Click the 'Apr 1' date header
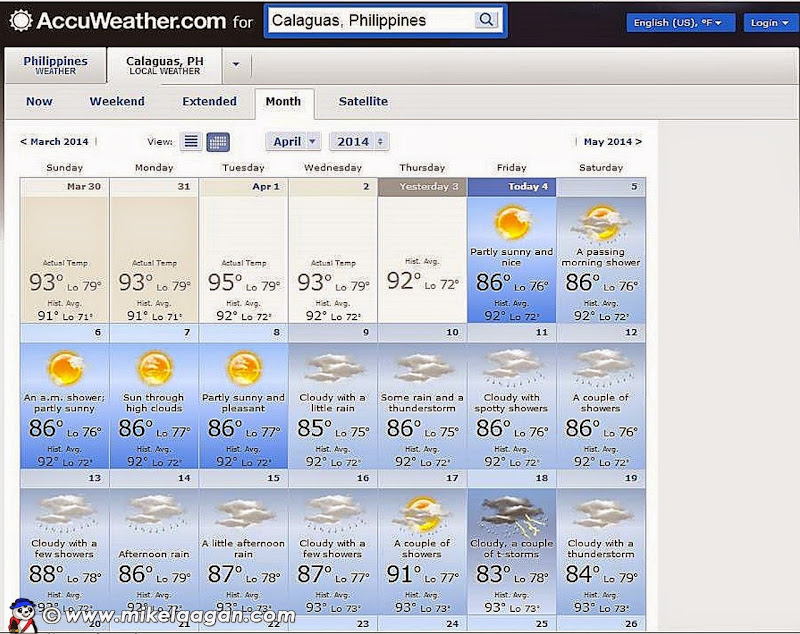Screen dimensions: 800x634 coord(243,187)
